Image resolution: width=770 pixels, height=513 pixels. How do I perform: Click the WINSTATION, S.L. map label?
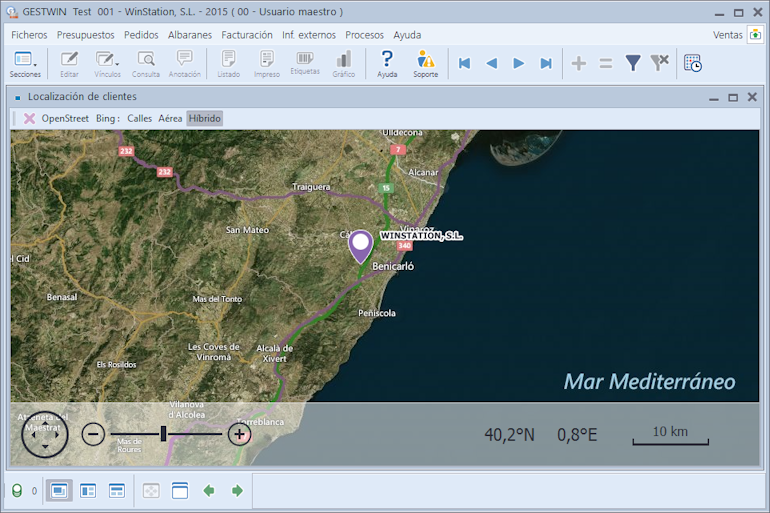pos(421,236)
